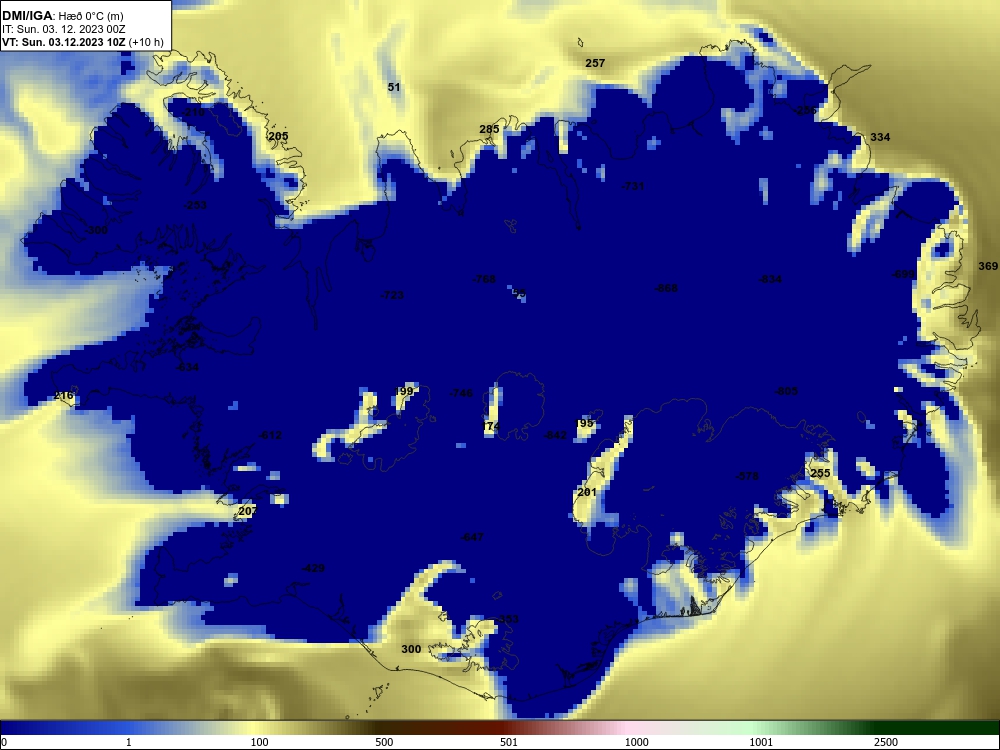Image resolution: width=1000 pixels, height=750 pixels.
Task: Click the map value -731
Action: [x=633, y=186]
